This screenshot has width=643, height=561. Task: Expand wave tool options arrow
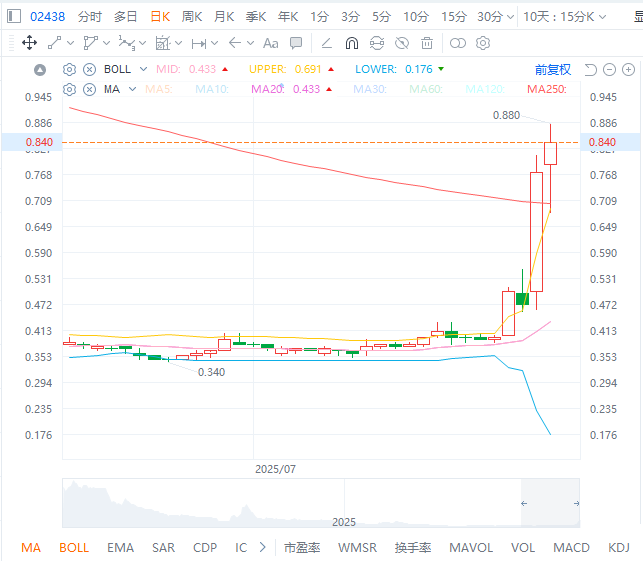142,43
